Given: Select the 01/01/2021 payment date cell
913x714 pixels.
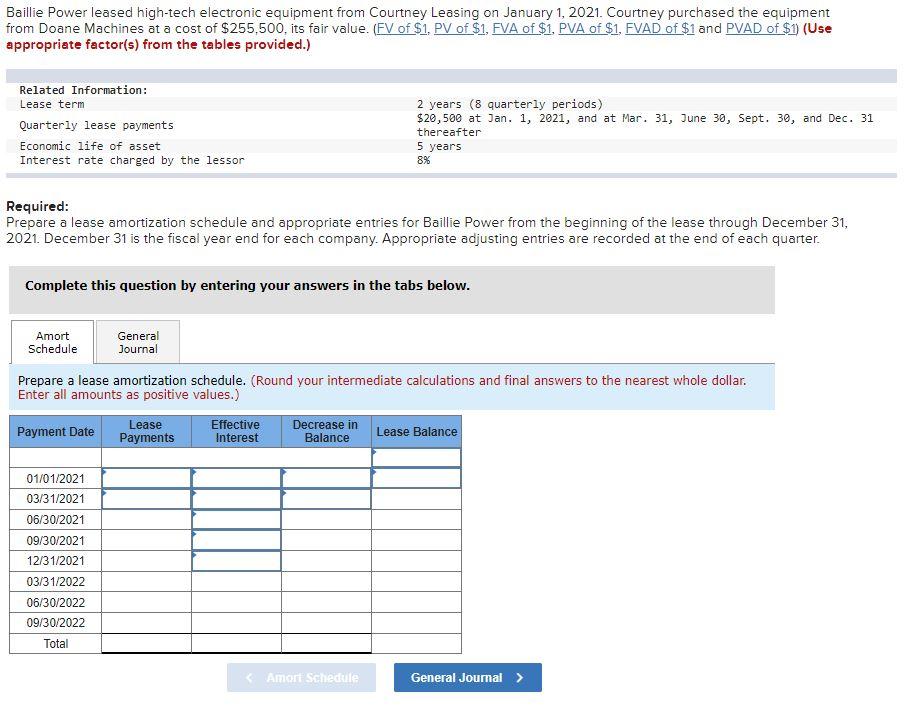Looking at the screenshot, I should pos(55,479).
